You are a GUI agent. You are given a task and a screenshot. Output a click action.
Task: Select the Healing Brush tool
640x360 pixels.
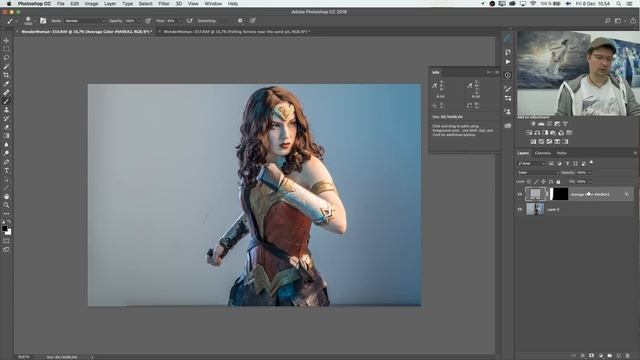pos(6,93)
